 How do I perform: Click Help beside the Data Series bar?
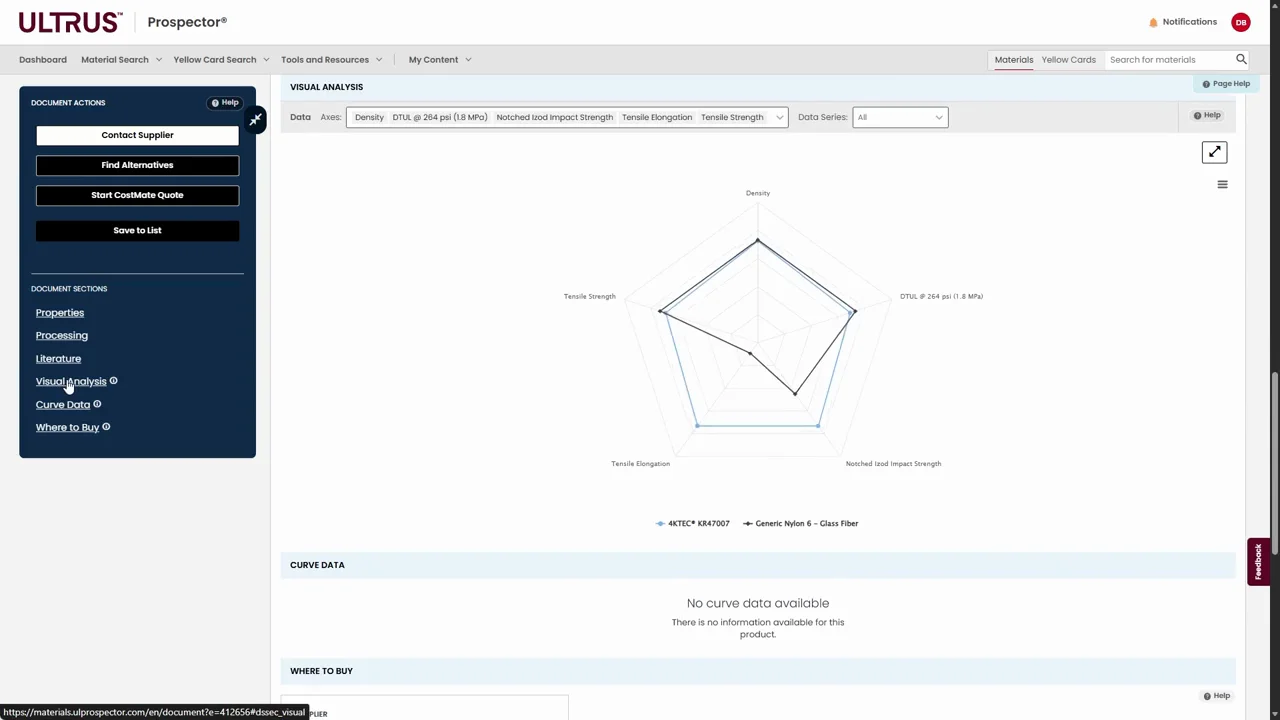[1207, 115]
